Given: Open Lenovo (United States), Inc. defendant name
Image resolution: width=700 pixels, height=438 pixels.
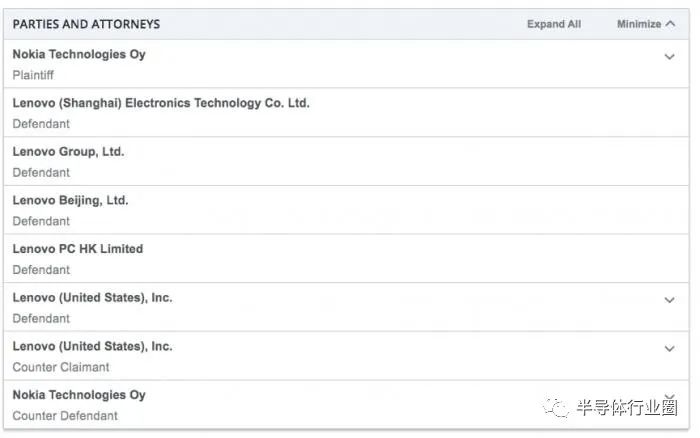Looking at the screenshot, I should (x=92, y=298).
